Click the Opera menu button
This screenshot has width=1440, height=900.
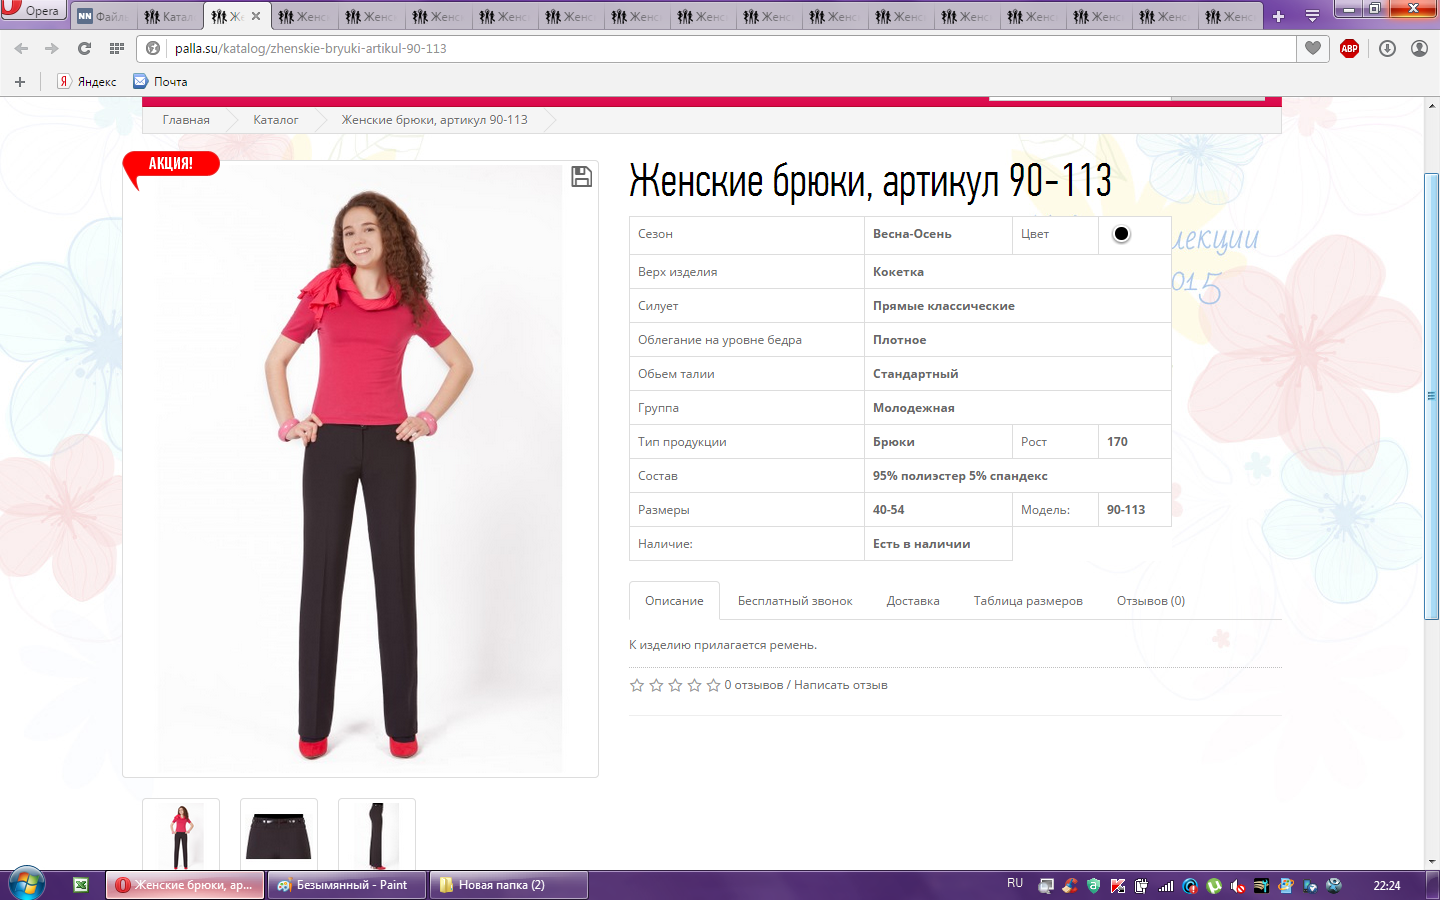[x=32, y=11]
